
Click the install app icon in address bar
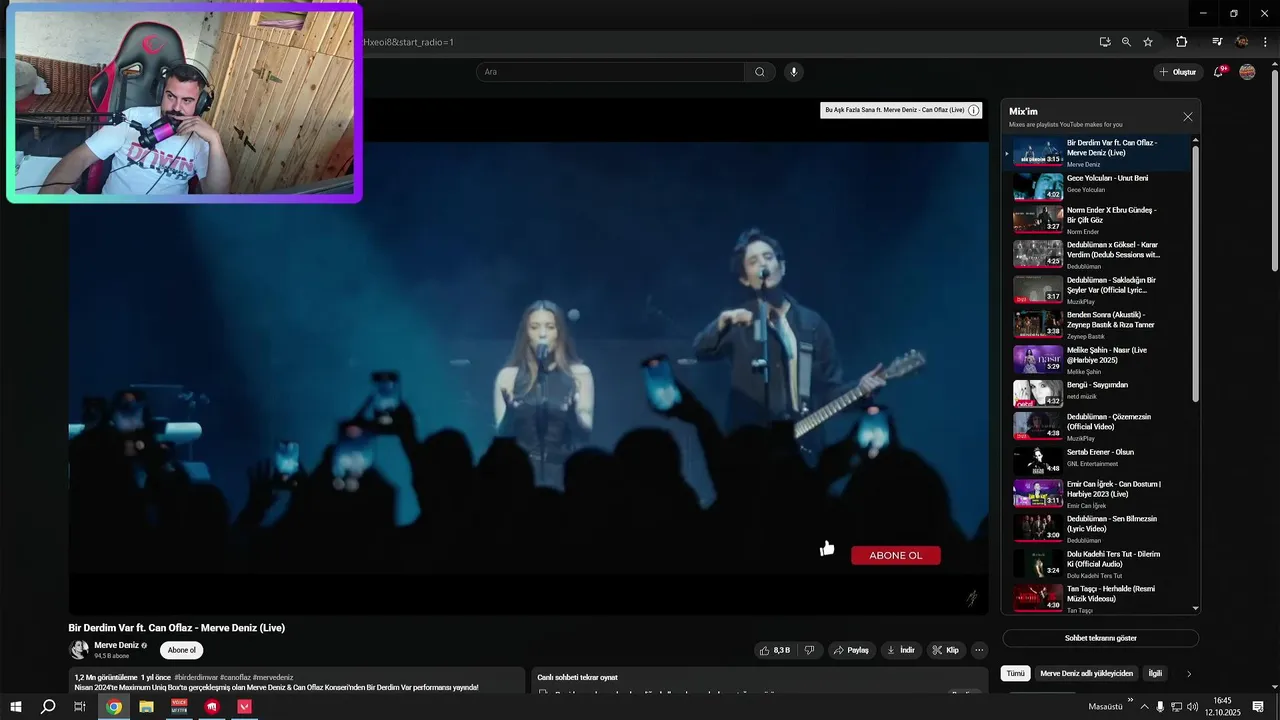click(x=1104, y=42)
